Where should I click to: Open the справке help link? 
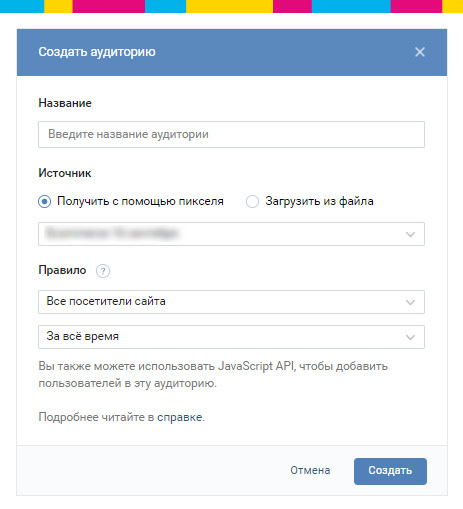coord(180,417)
